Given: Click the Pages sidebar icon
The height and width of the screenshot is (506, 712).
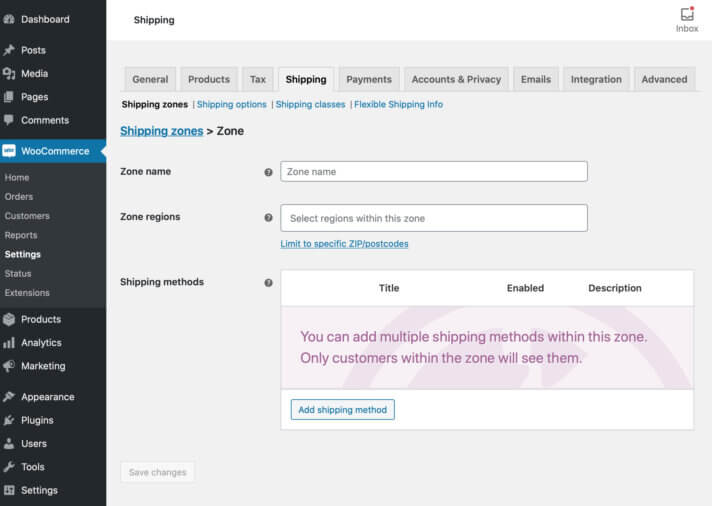Looking at the screenshot, I should coord(9,97).
